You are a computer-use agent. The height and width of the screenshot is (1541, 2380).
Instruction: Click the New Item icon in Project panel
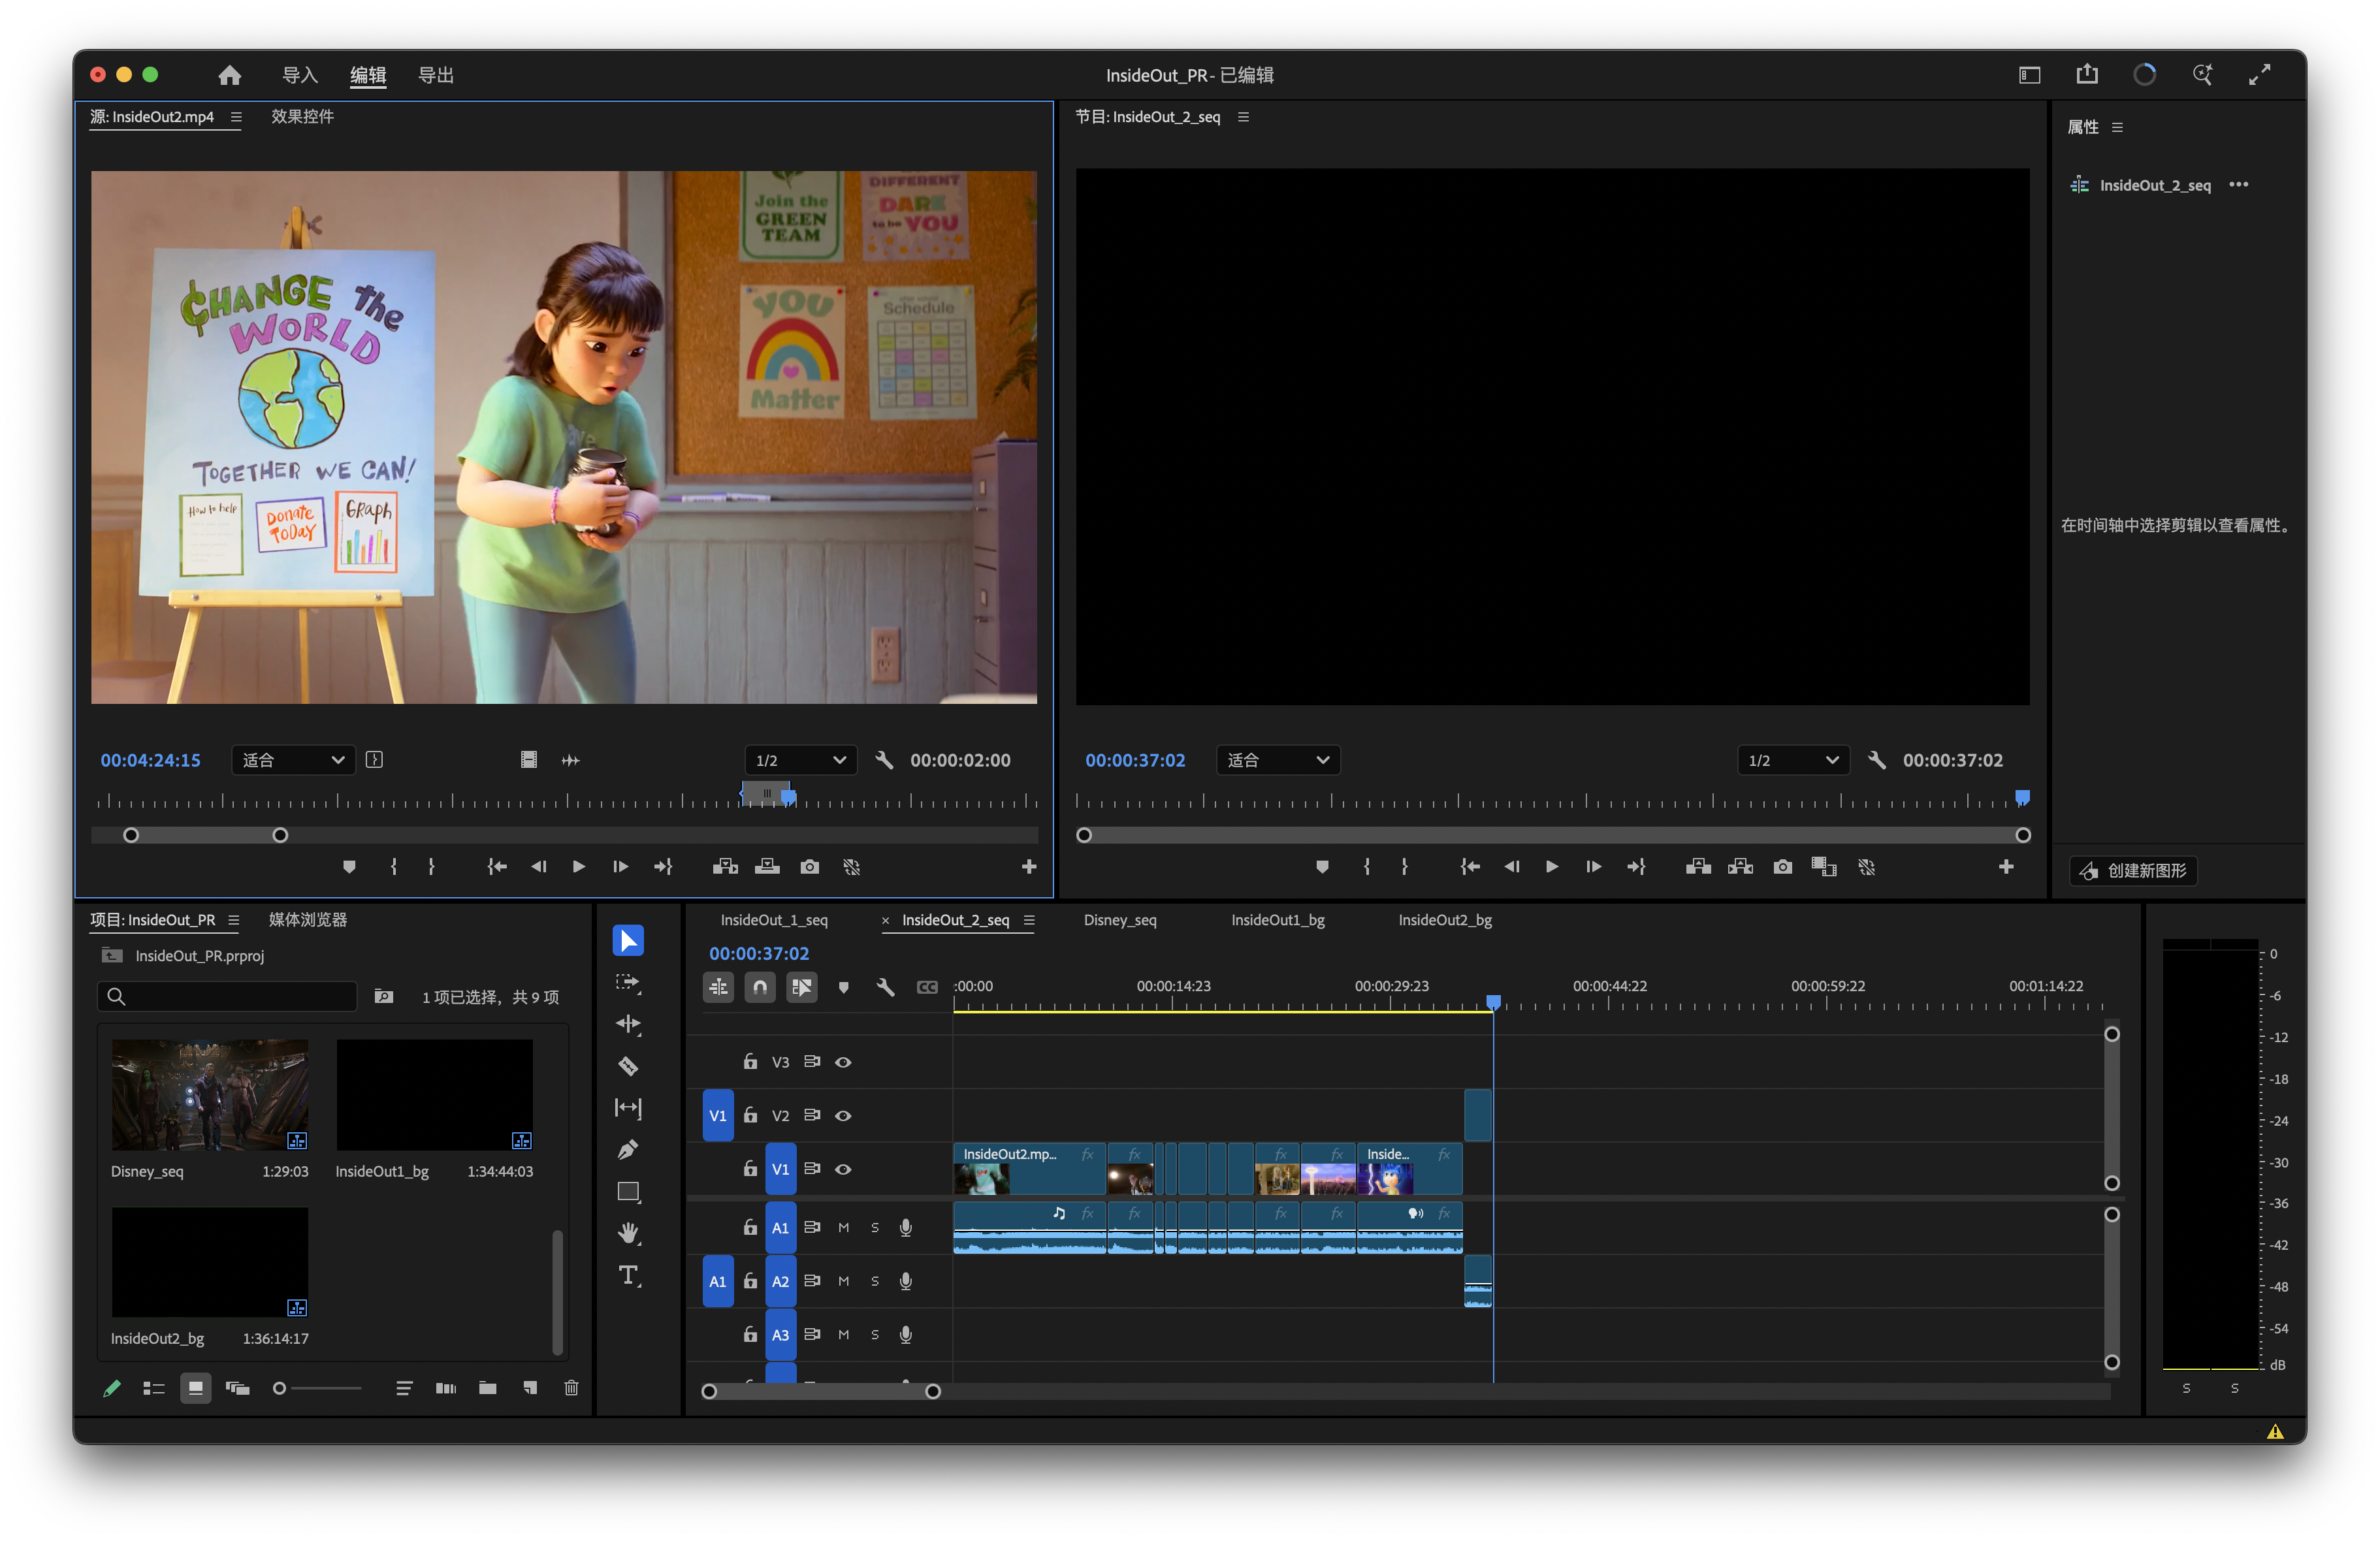(530, 1388)
